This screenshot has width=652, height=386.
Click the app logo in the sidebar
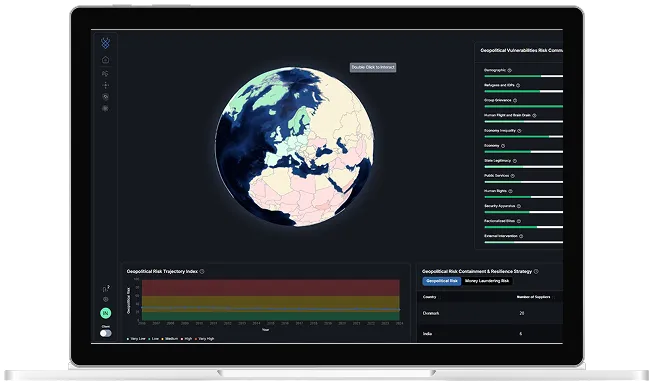click(x=106, y=43)
